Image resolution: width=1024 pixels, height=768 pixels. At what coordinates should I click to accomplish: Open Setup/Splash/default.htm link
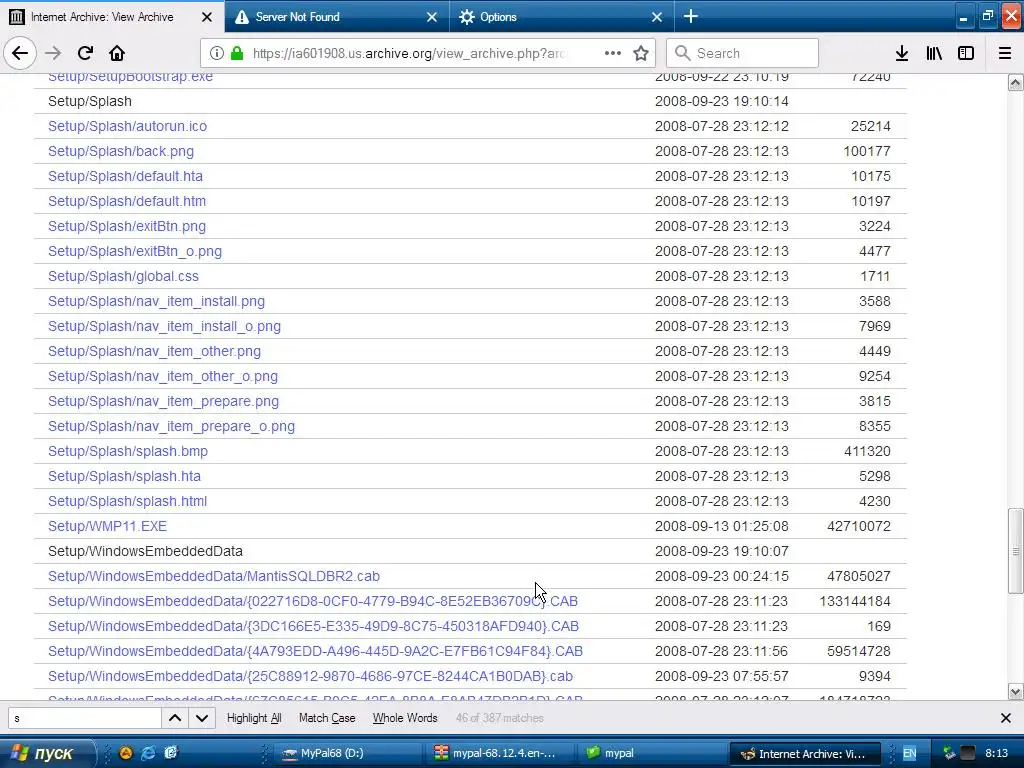[127, 201]
